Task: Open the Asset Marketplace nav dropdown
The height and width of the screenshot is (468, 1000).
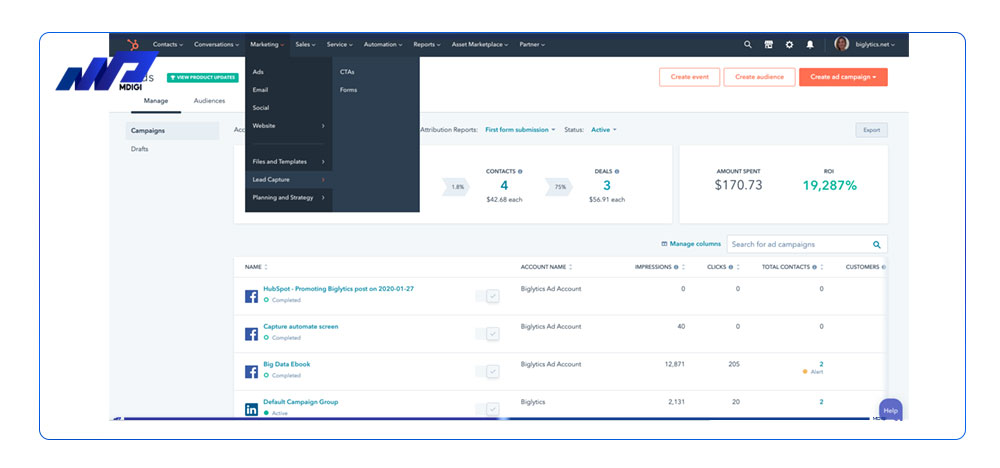Action: [x=480, y=45]
